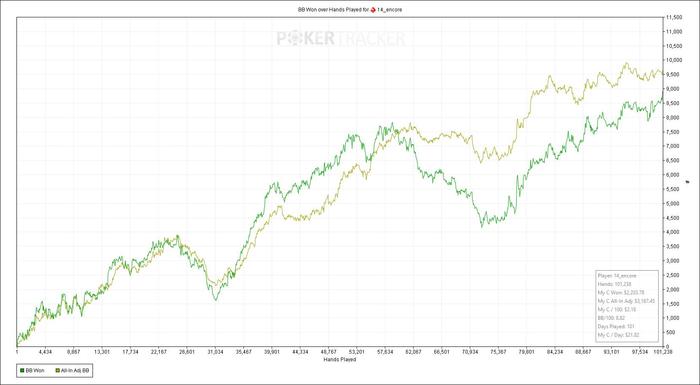This screenshot has width=700, height=385.
Task: Select the All-In Adj BB legend label
Action: (x=75, y=371)
